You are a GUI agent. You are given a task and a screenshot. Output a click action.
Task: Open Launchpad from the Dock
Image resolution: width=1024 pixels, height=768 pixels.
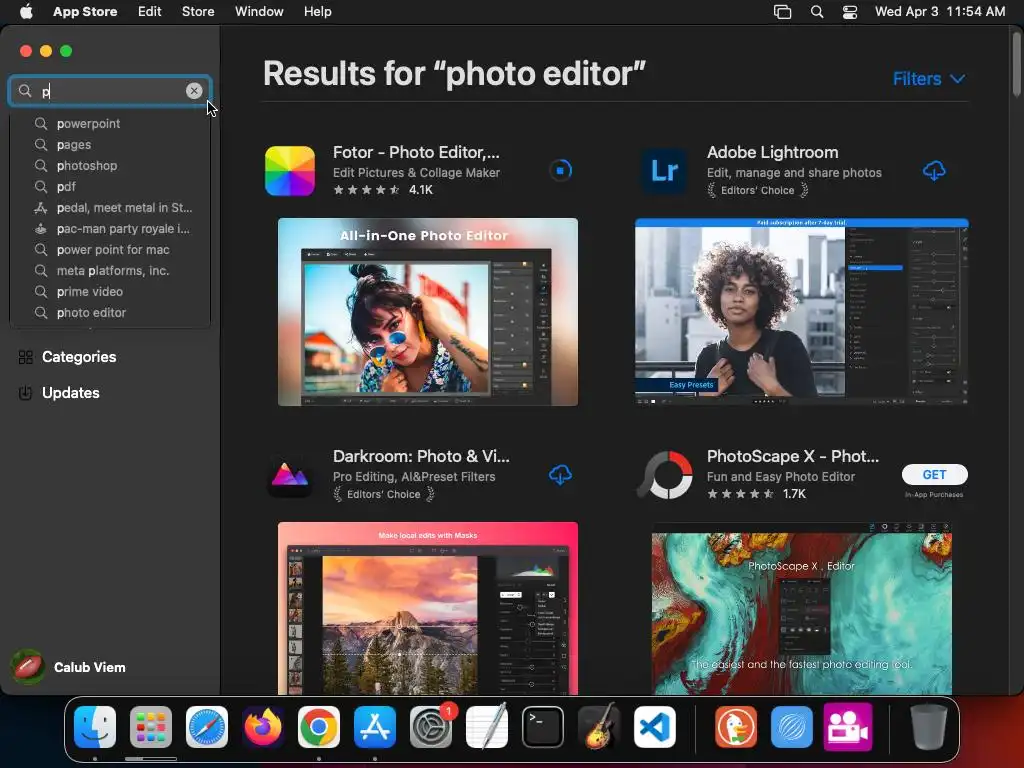point(151,727)
